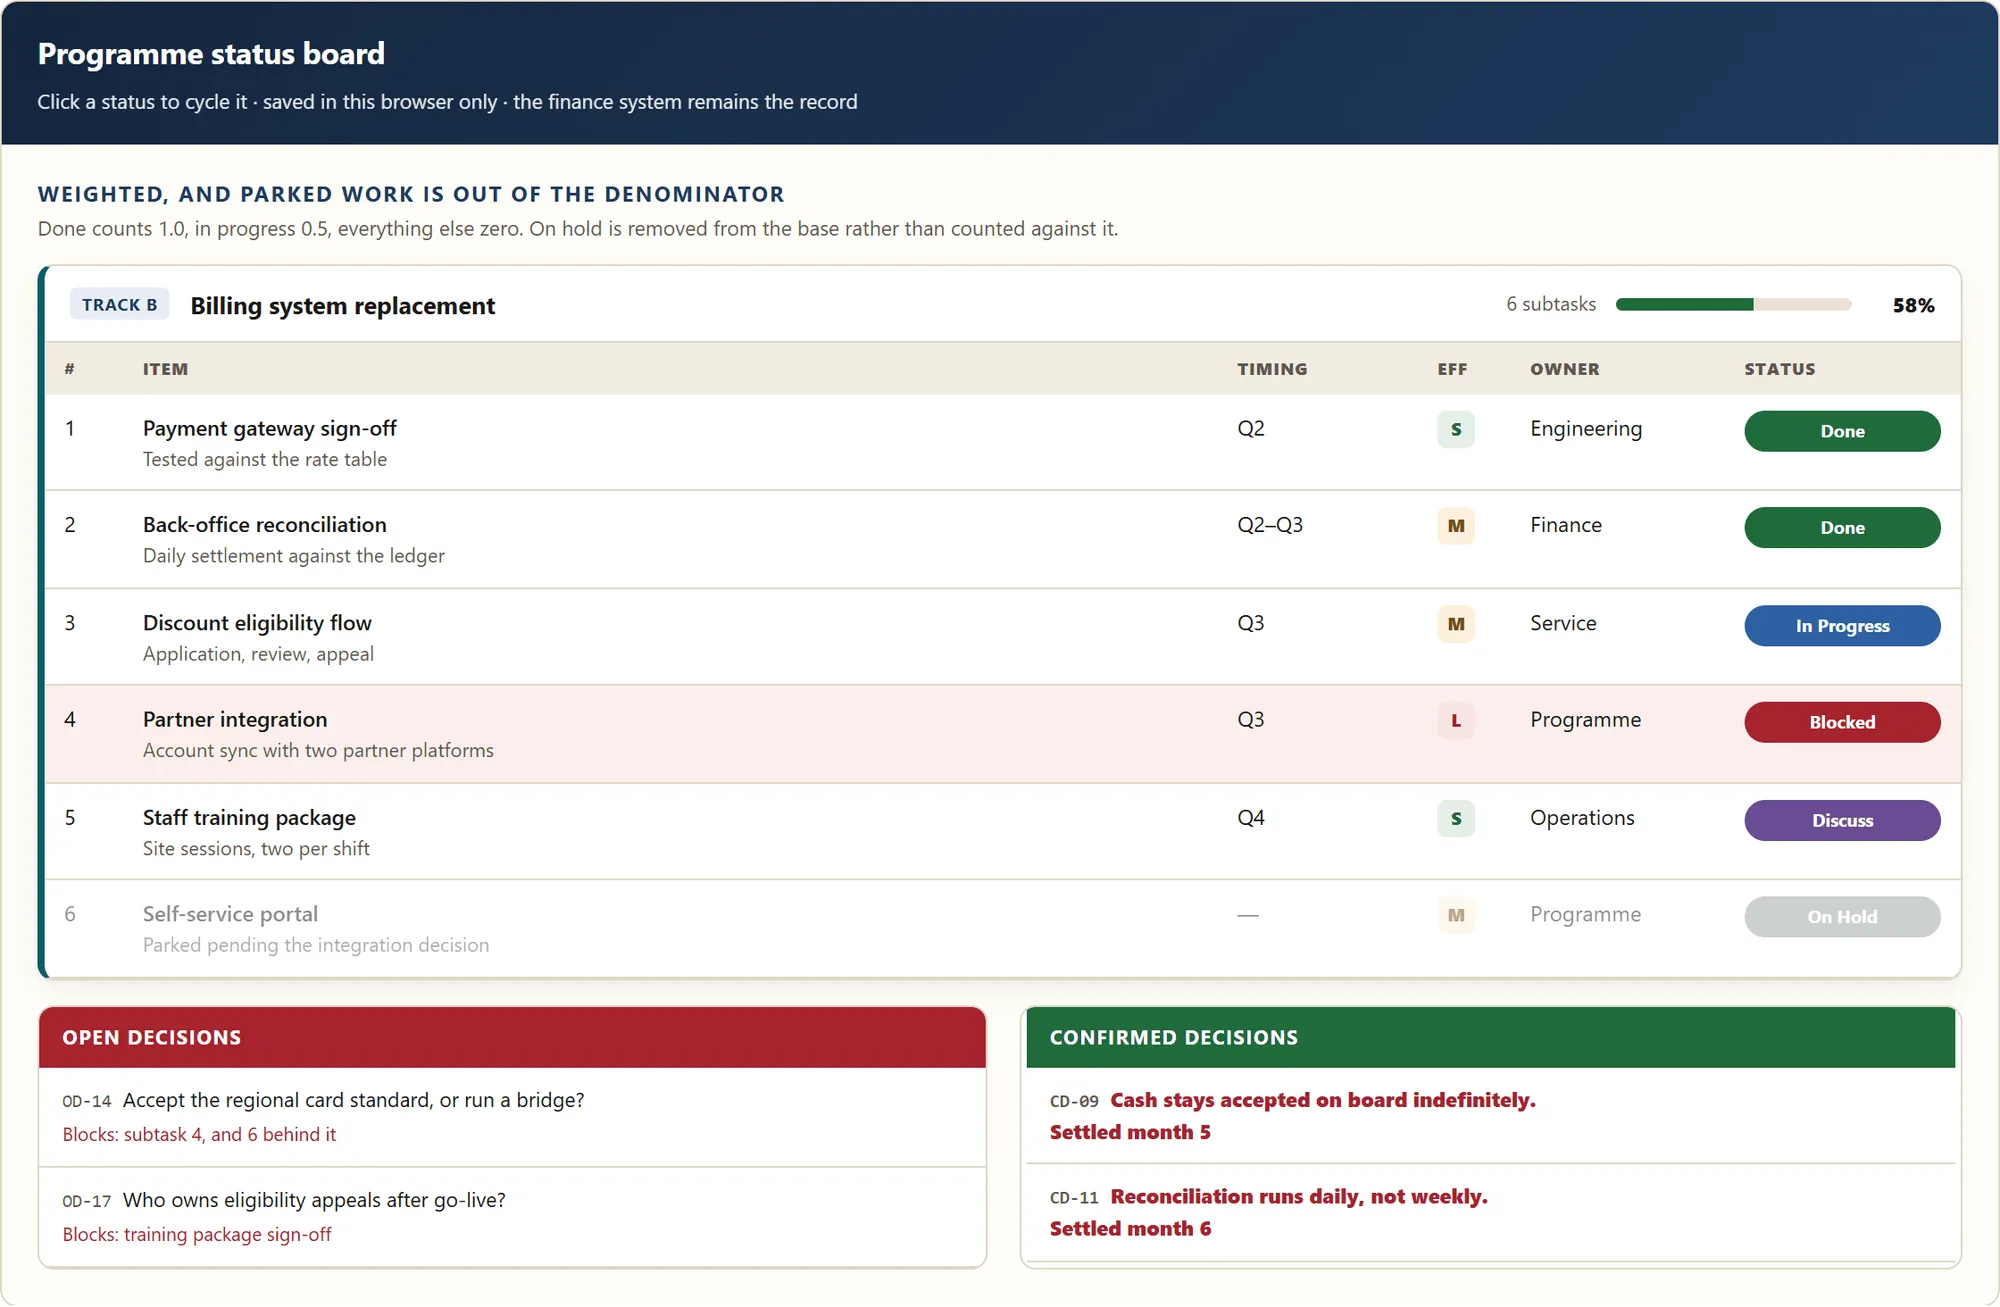Screen dimensions: 2000x1307
Task: Click 'Blocks: subtask 4, and 6 behind it' note
Action: tap(199, 1135)
